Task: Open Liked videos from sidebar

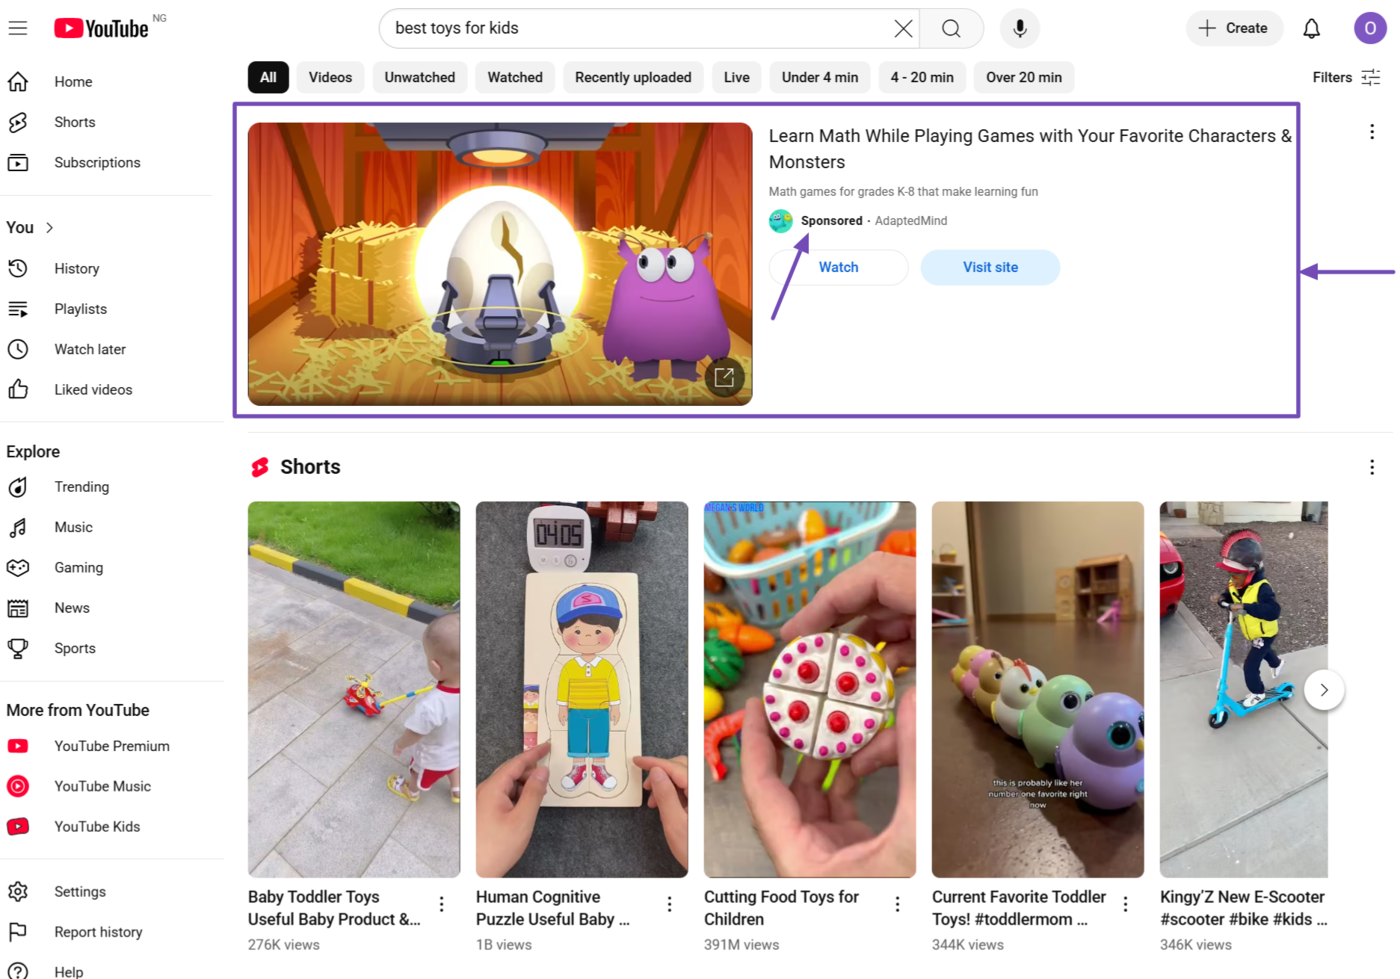Action: point(92,389)
